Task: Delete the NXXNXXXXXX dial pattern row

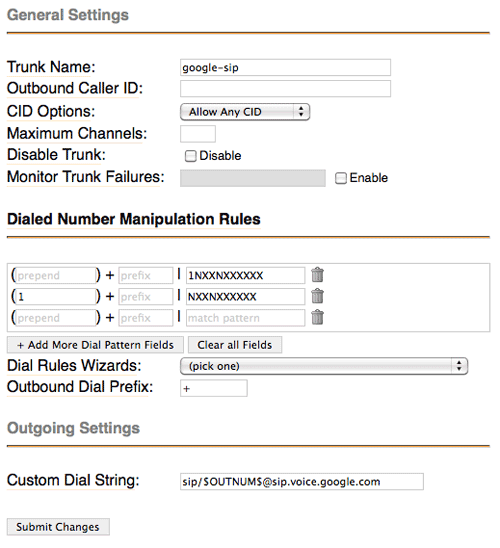Action: [x=317, y=296]
